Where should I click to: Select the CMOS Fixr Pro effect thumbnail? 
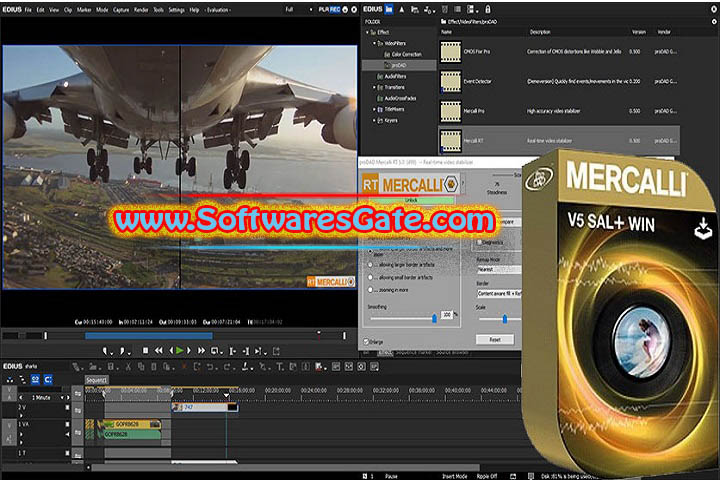[x=450, y=52]
